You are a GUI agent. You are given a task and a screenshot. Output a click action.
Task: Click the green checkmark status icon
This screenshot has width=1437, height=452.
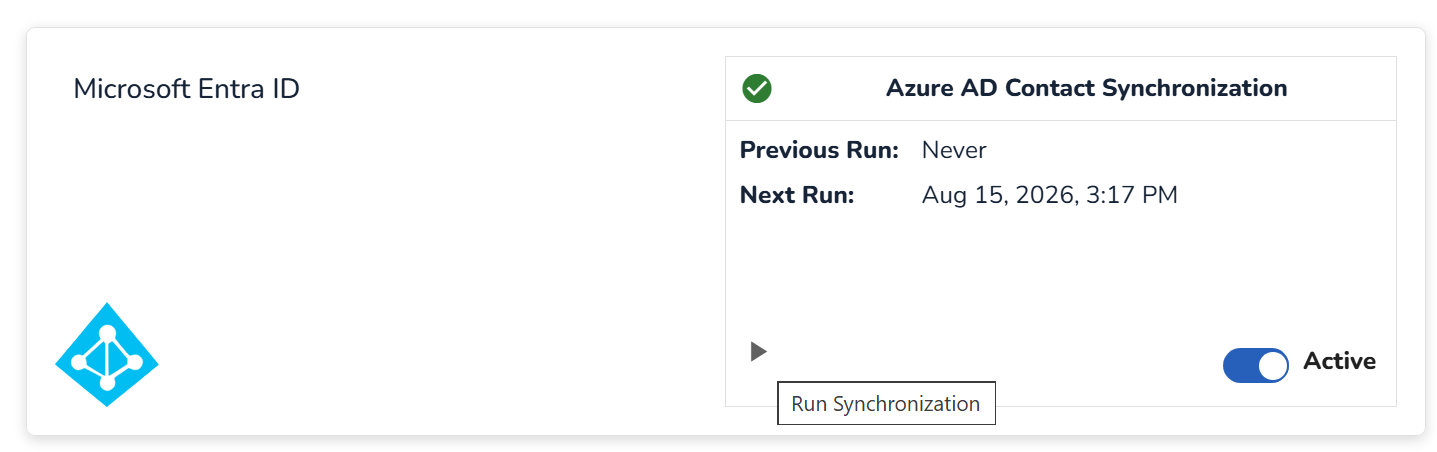757,89
